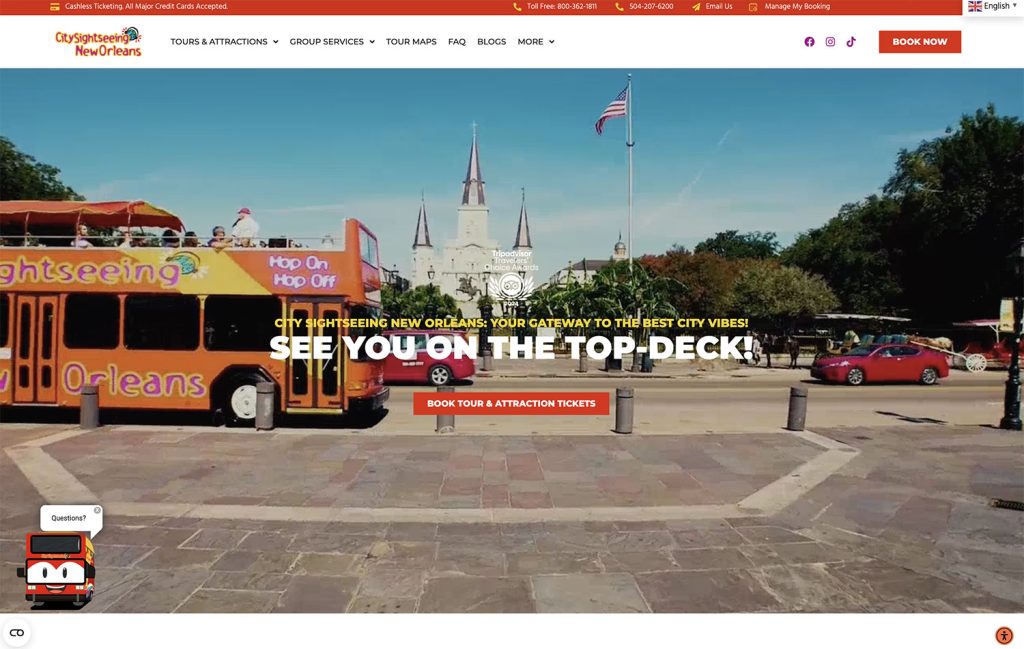Click the Email Us link
The width and height of the screenshot is (1024, 649).
(718, 6)
